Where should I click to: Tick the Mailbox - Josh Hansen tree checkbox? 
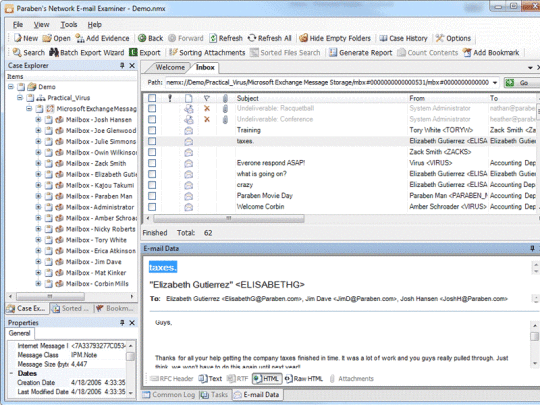pyautogui.click(x=49, y=120)
